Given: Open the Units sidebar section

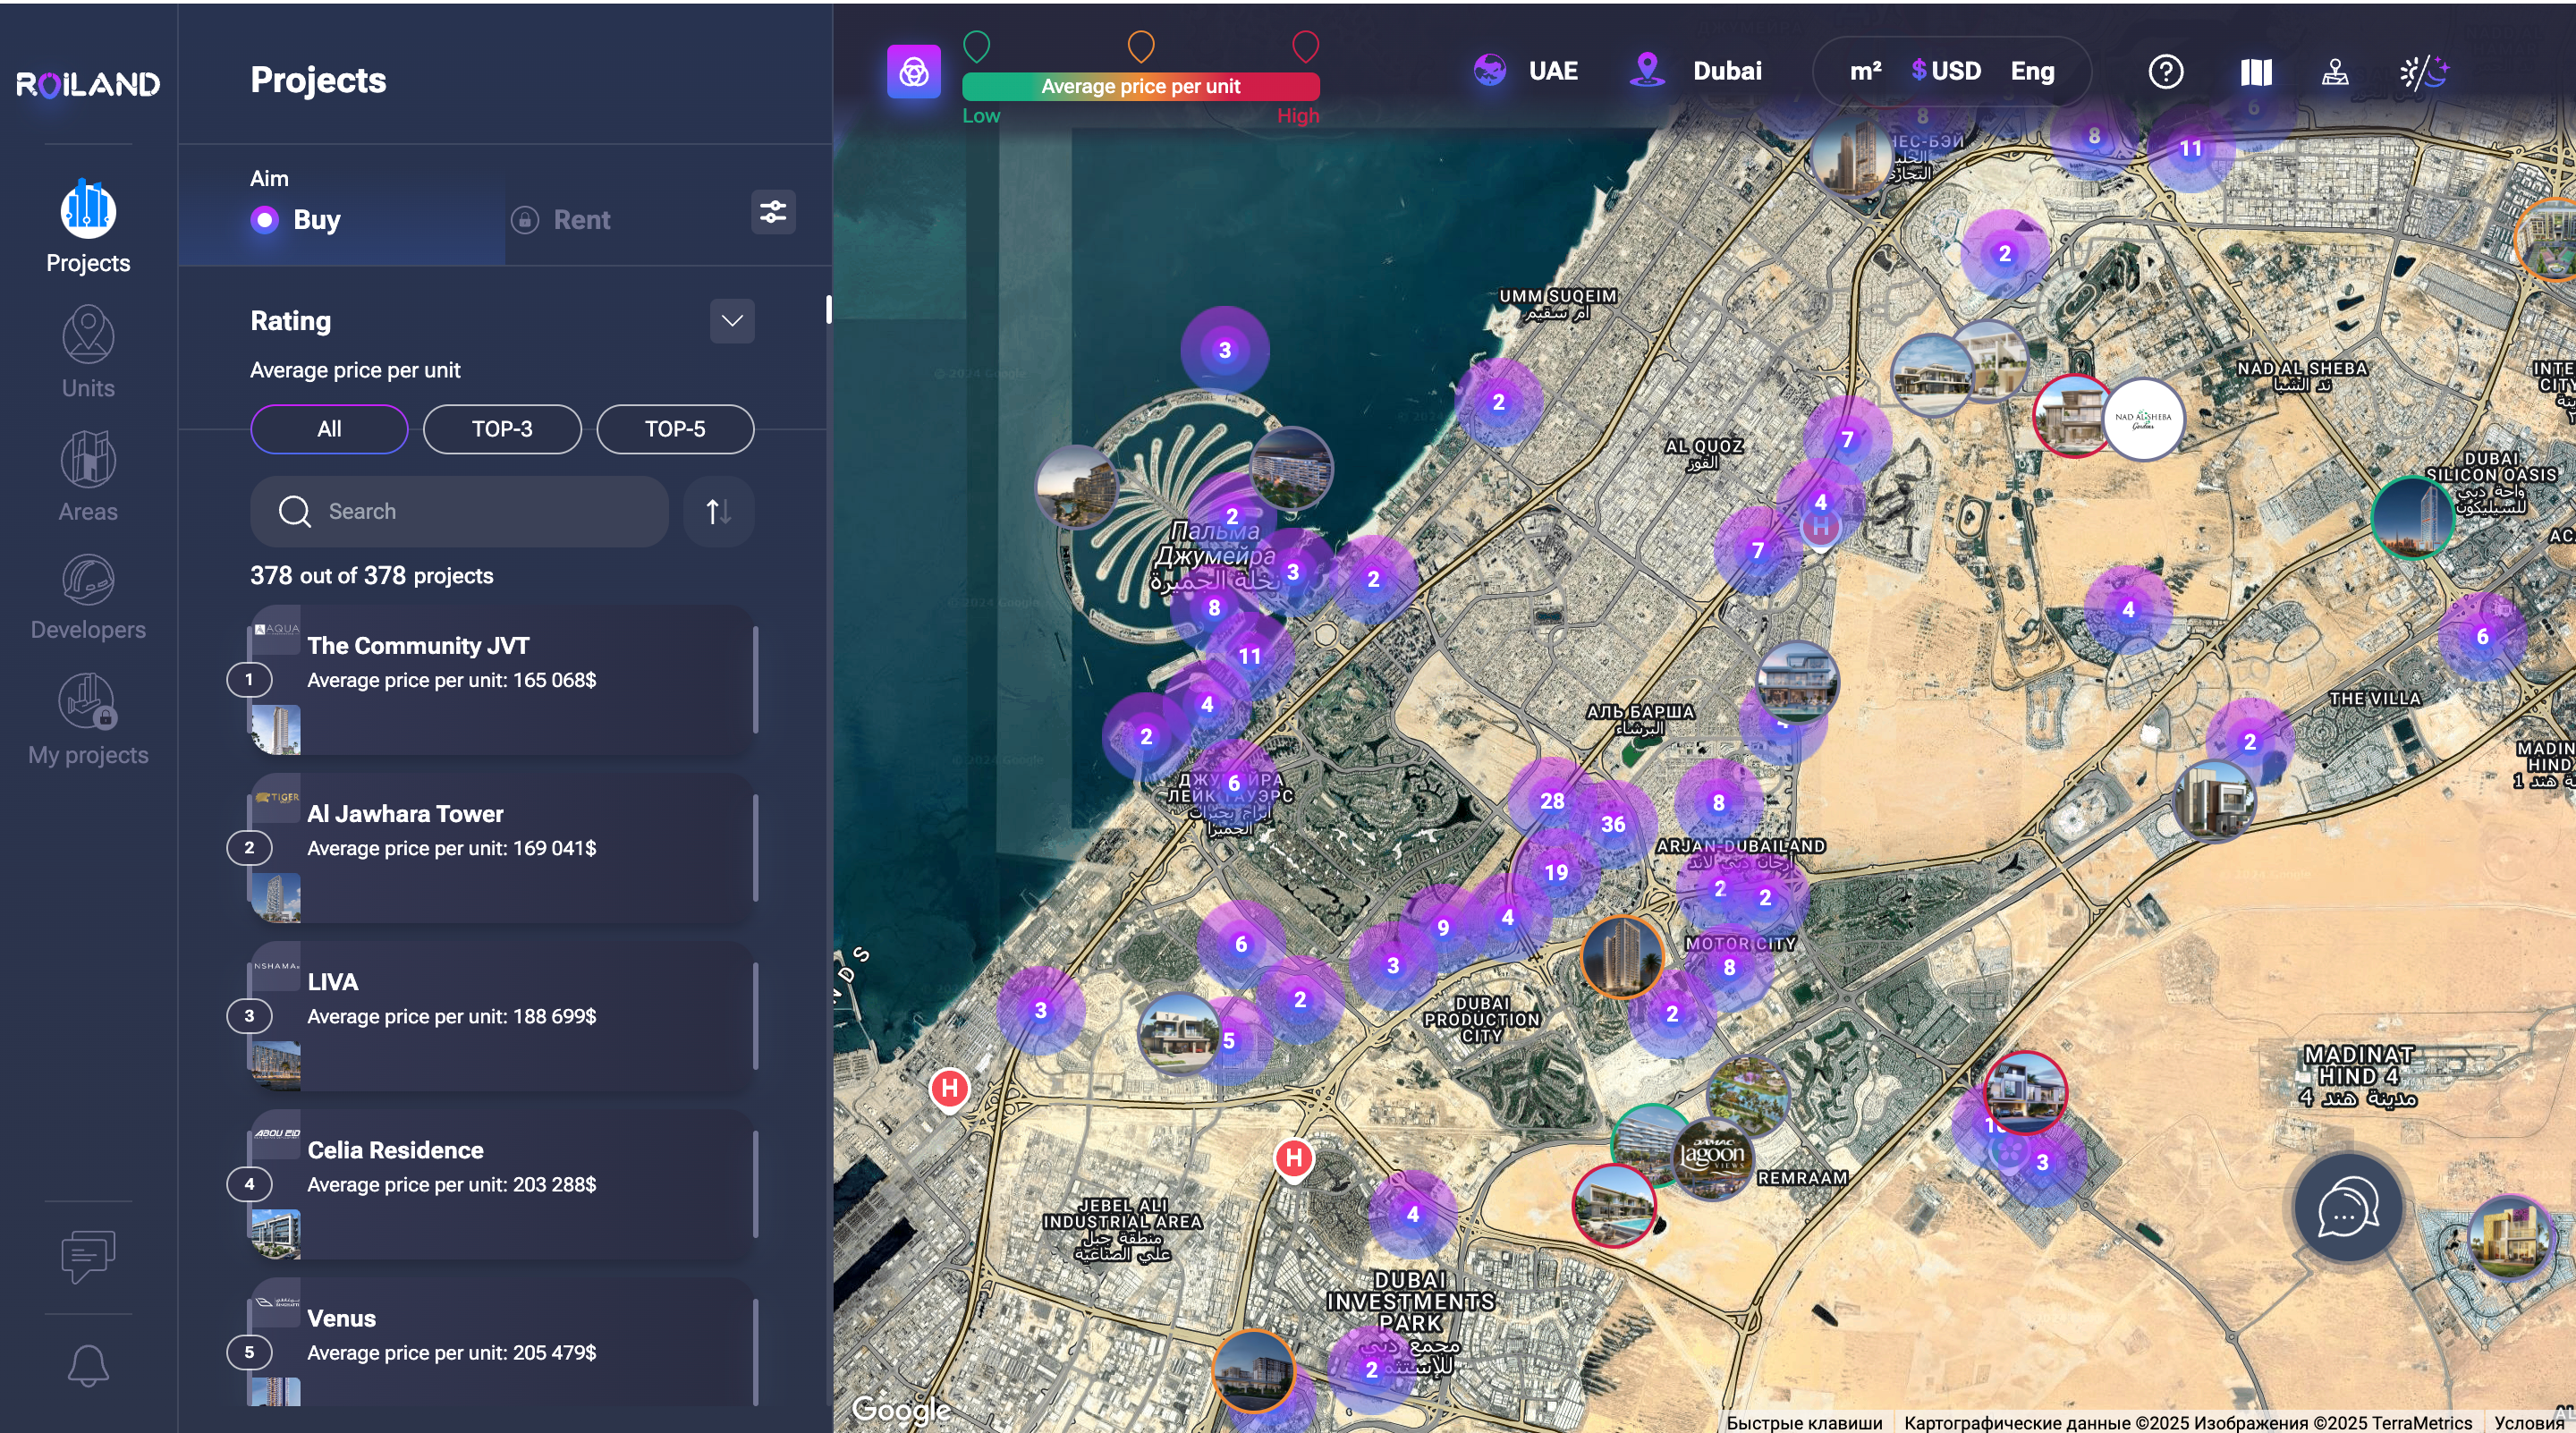Looking at the screenshot, I should click(x=88, y=354).
